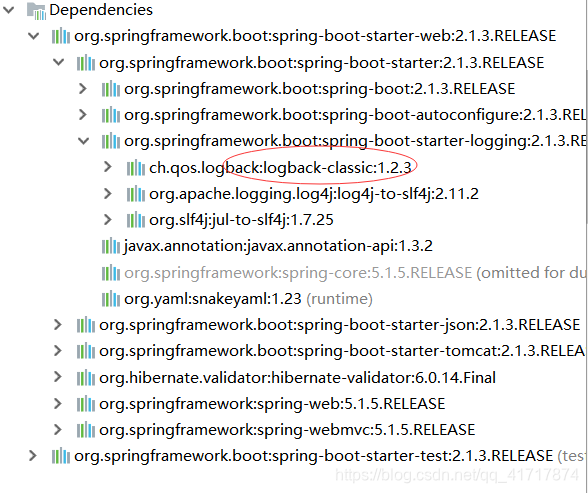
Task: Click library icon of spring-webmvc:5.1.5.RELEASE
Action: click(x=86, y=430)
